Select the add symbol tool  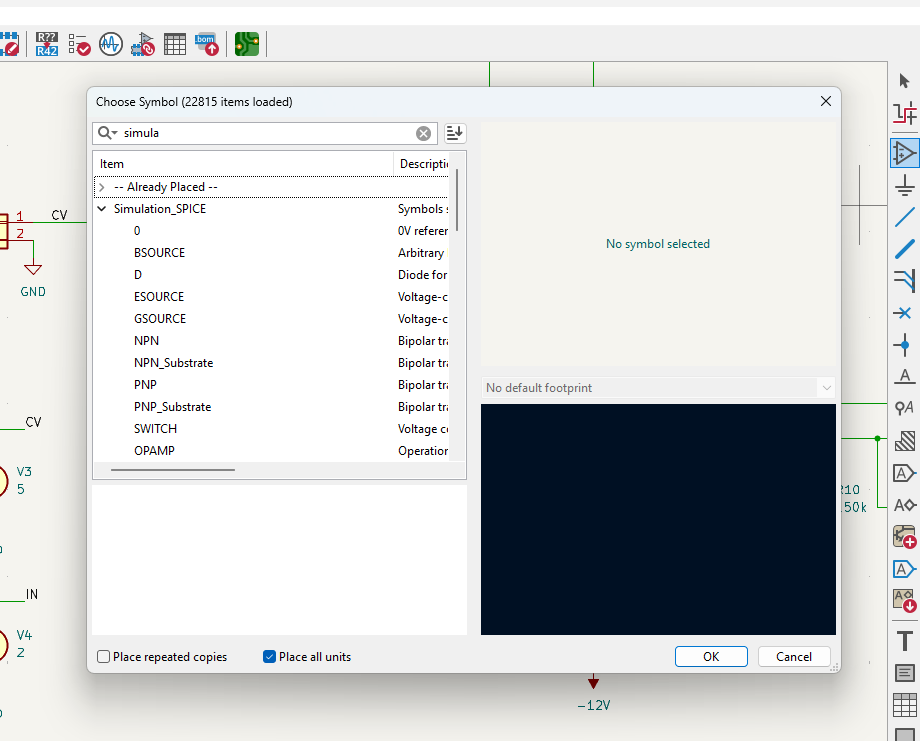pyautogui.click(x=904, y=153)
